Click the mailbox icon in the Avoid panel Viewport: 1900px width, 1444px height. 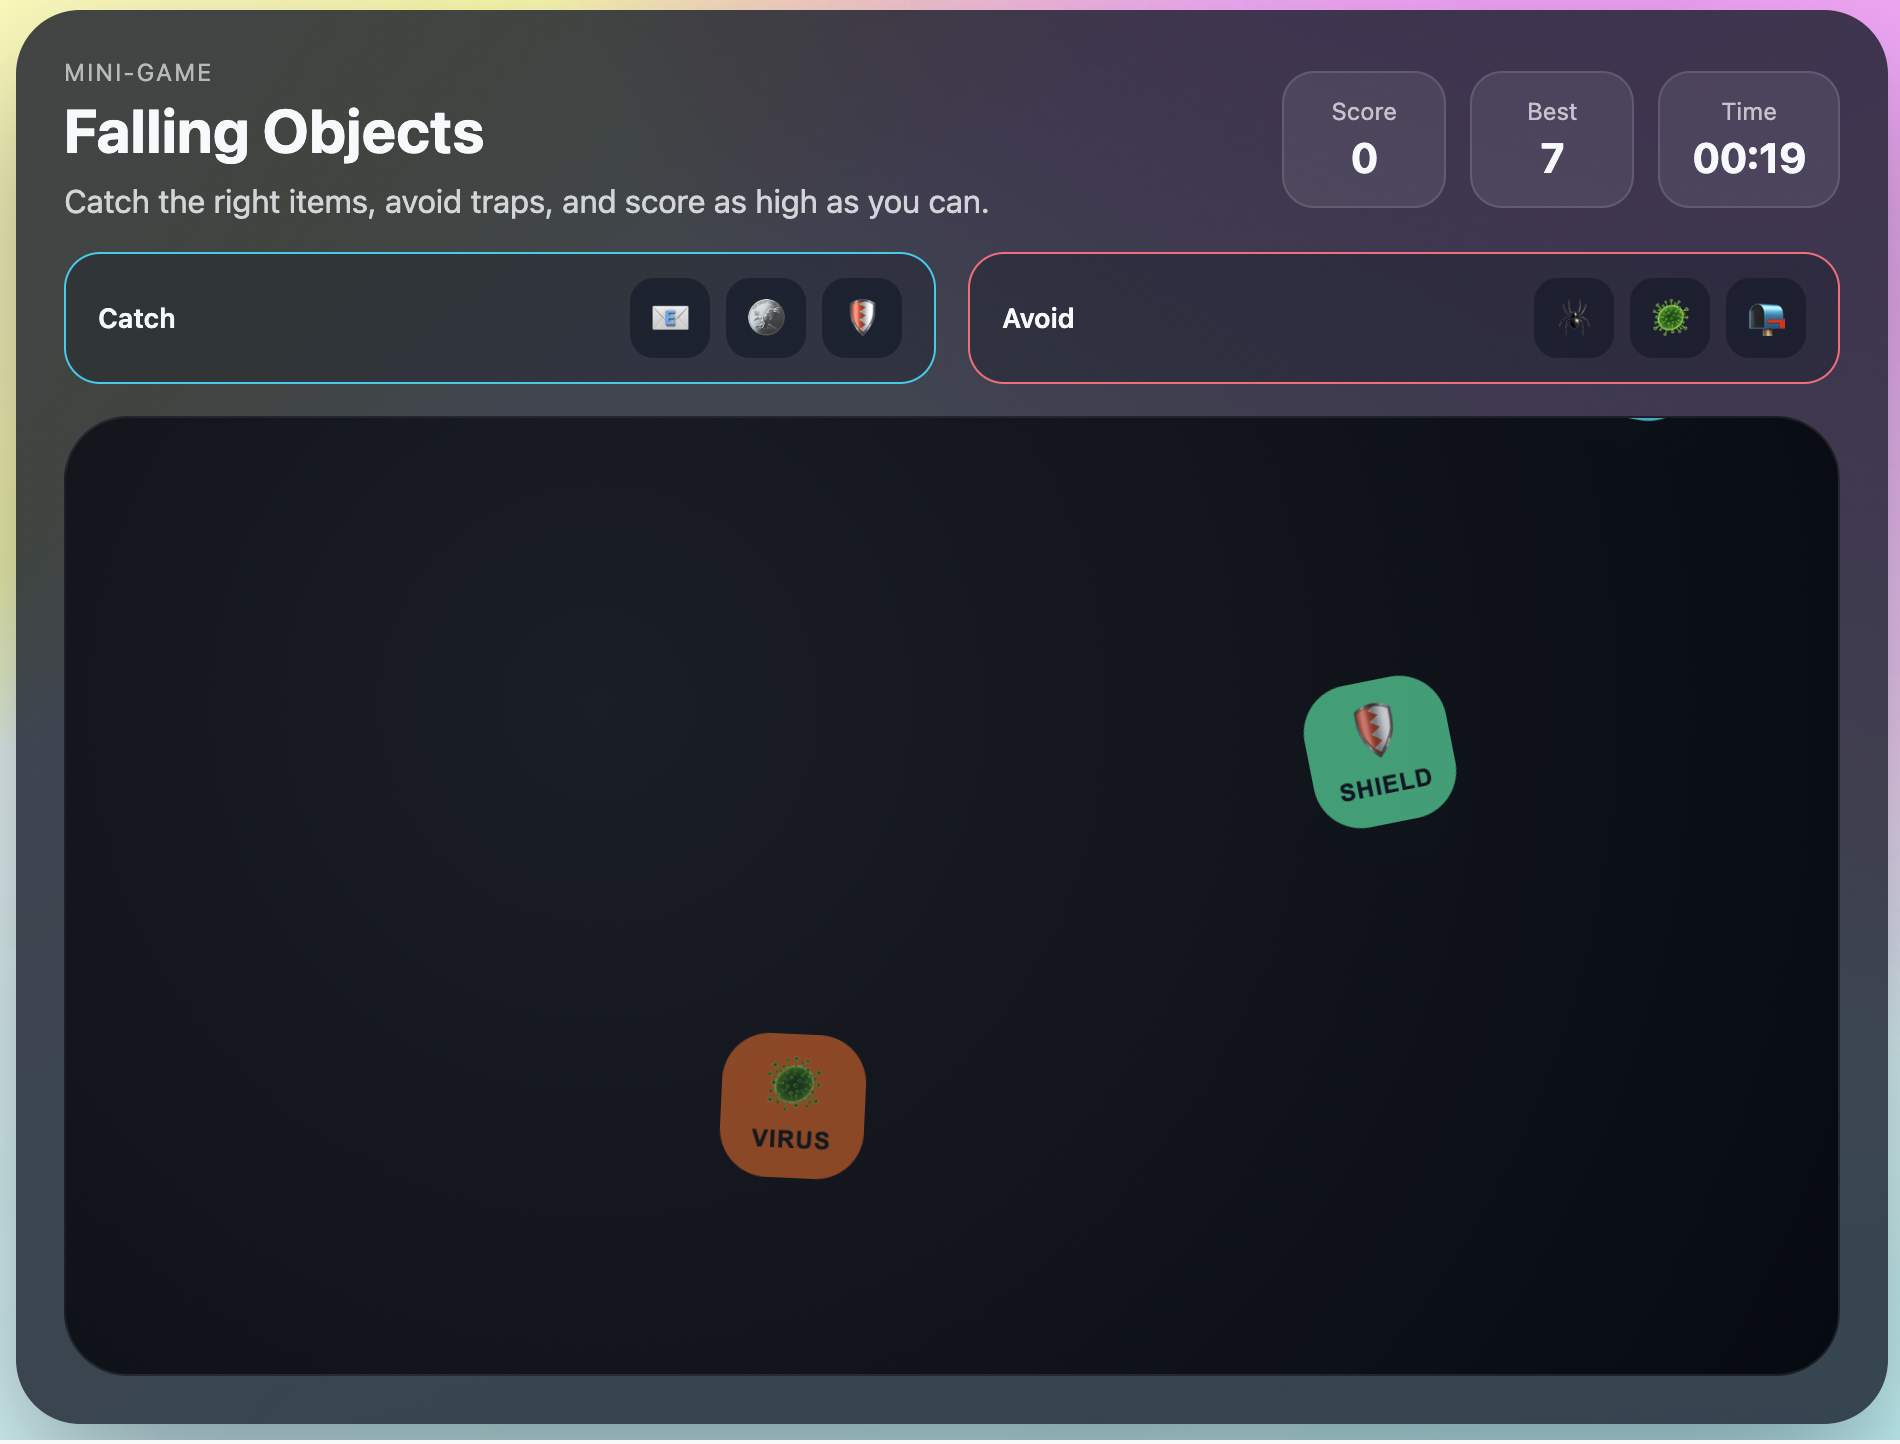click(1765, 318)
